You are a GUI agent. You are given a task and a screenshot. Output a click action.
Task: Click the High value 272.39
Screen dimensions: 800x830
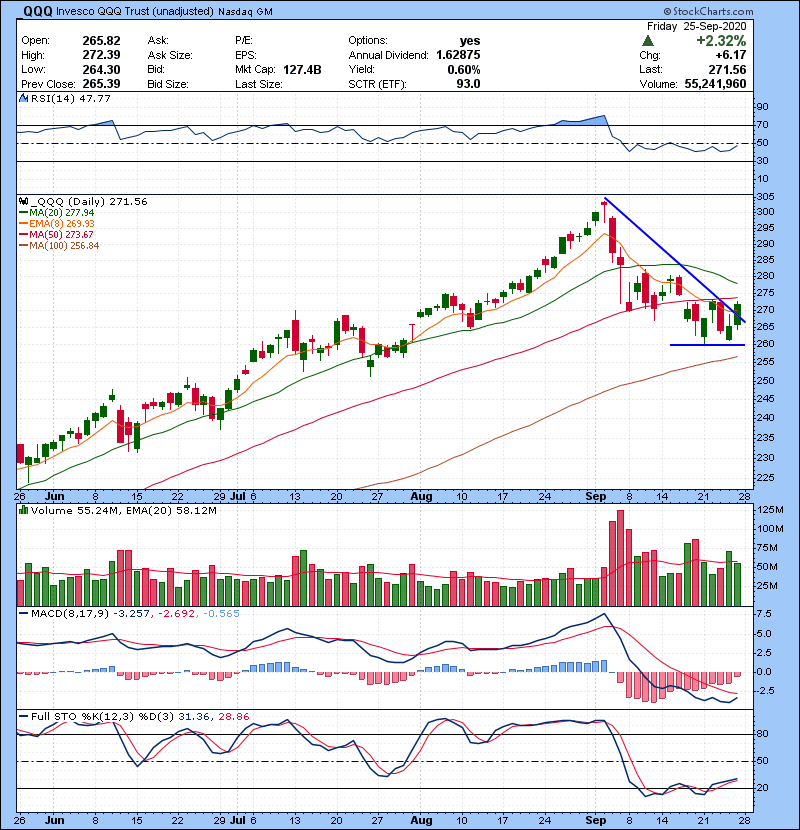click(101, 55)
